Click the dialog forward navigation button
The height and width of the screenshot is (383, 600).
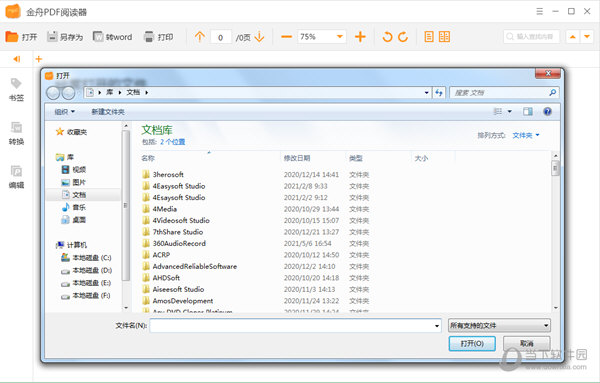[68, 93]
